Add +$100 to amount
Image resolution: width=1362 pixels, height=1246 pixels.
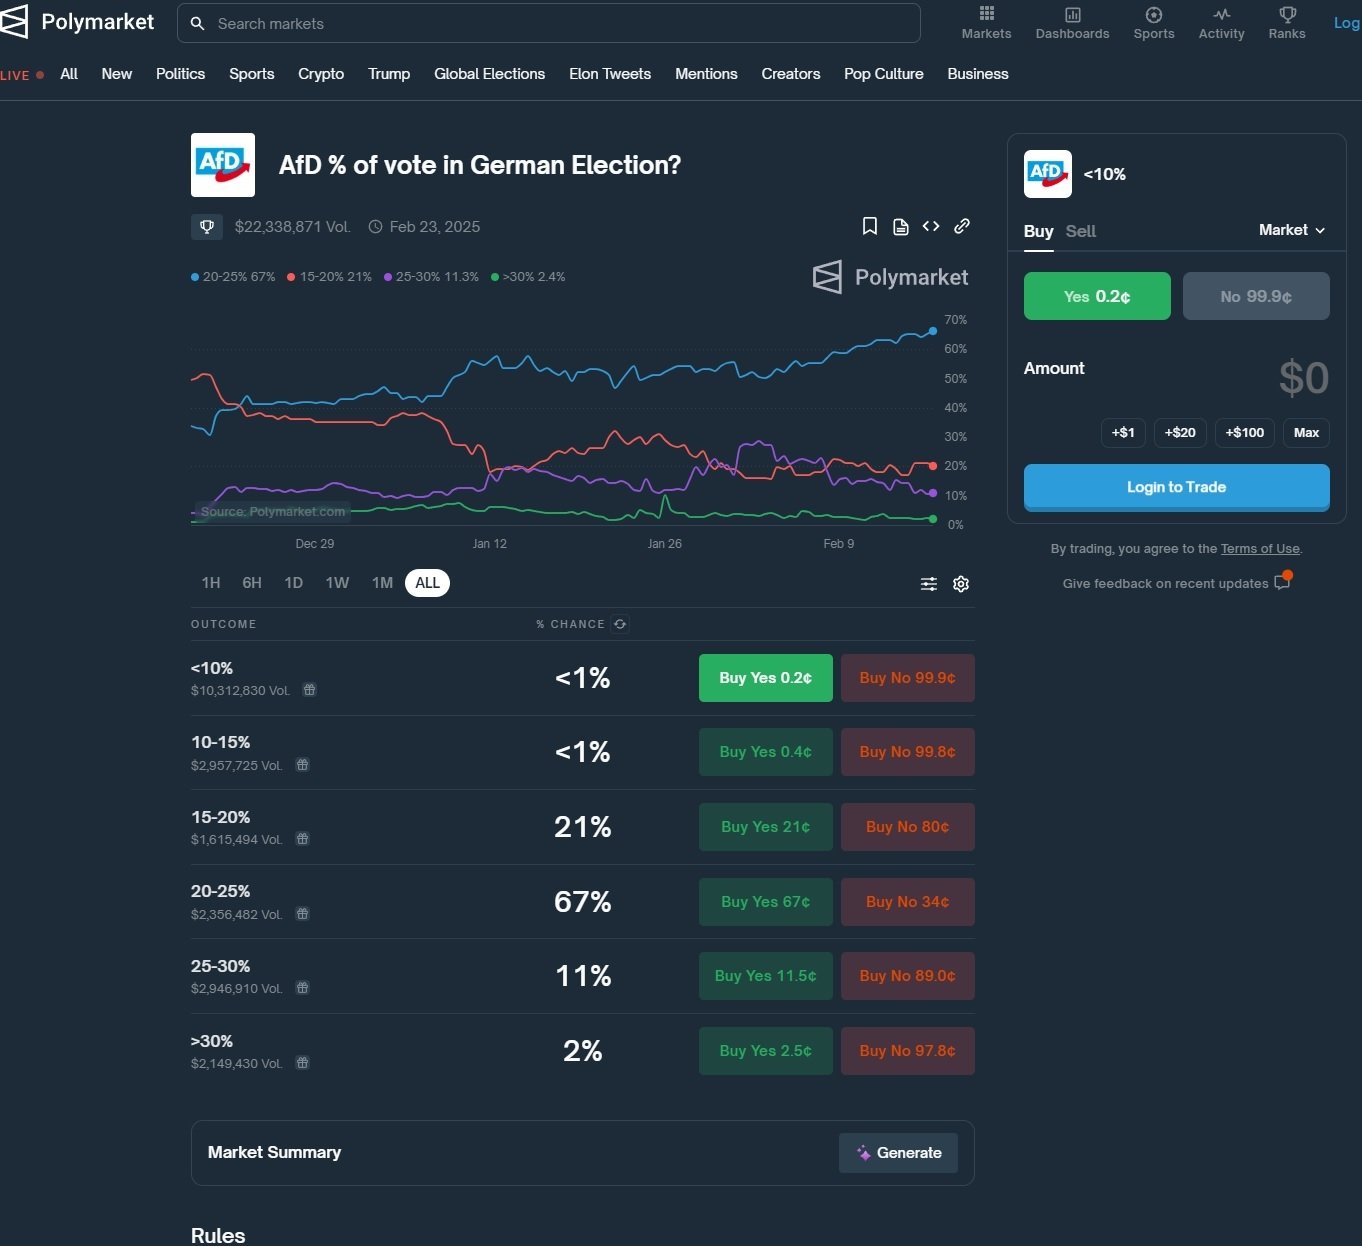click(x=1245, y=432)
